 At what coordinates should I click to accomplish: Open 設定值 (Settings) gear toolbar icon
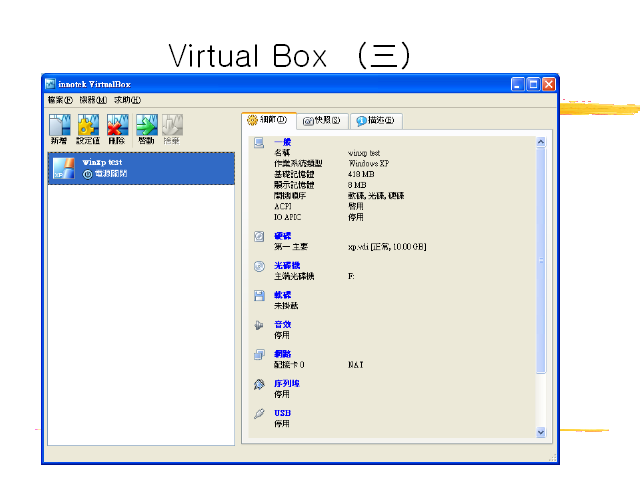click(89, 125)
